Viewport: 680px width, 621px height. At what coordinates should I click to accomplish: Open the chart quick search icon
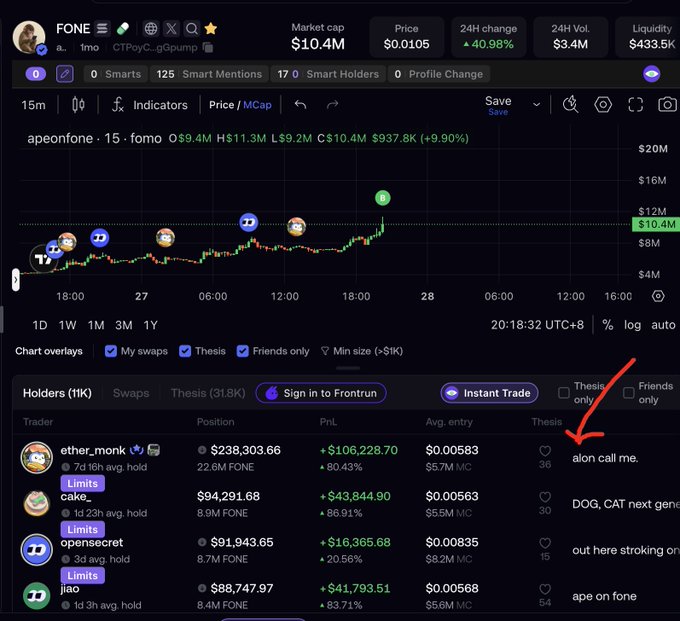[x=570, y=105]
